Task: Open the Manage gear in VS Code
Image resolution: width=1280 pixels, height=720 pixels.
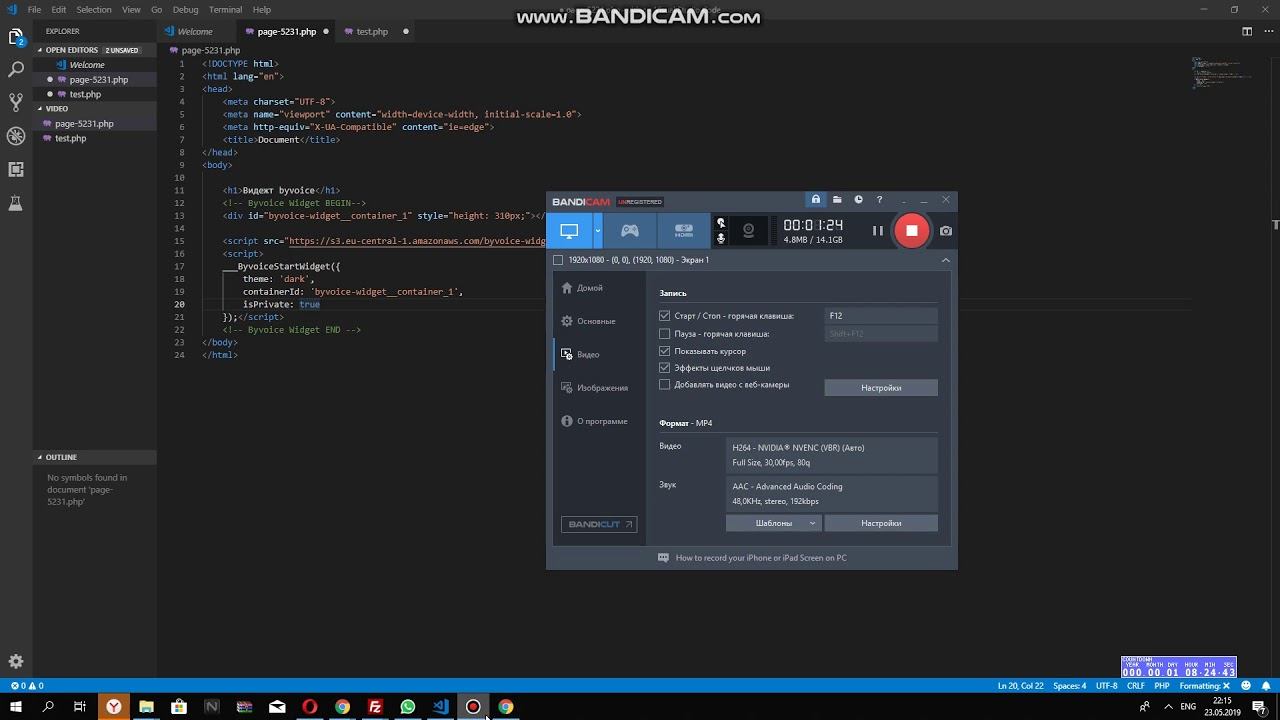Action: [x=16, y=661]
